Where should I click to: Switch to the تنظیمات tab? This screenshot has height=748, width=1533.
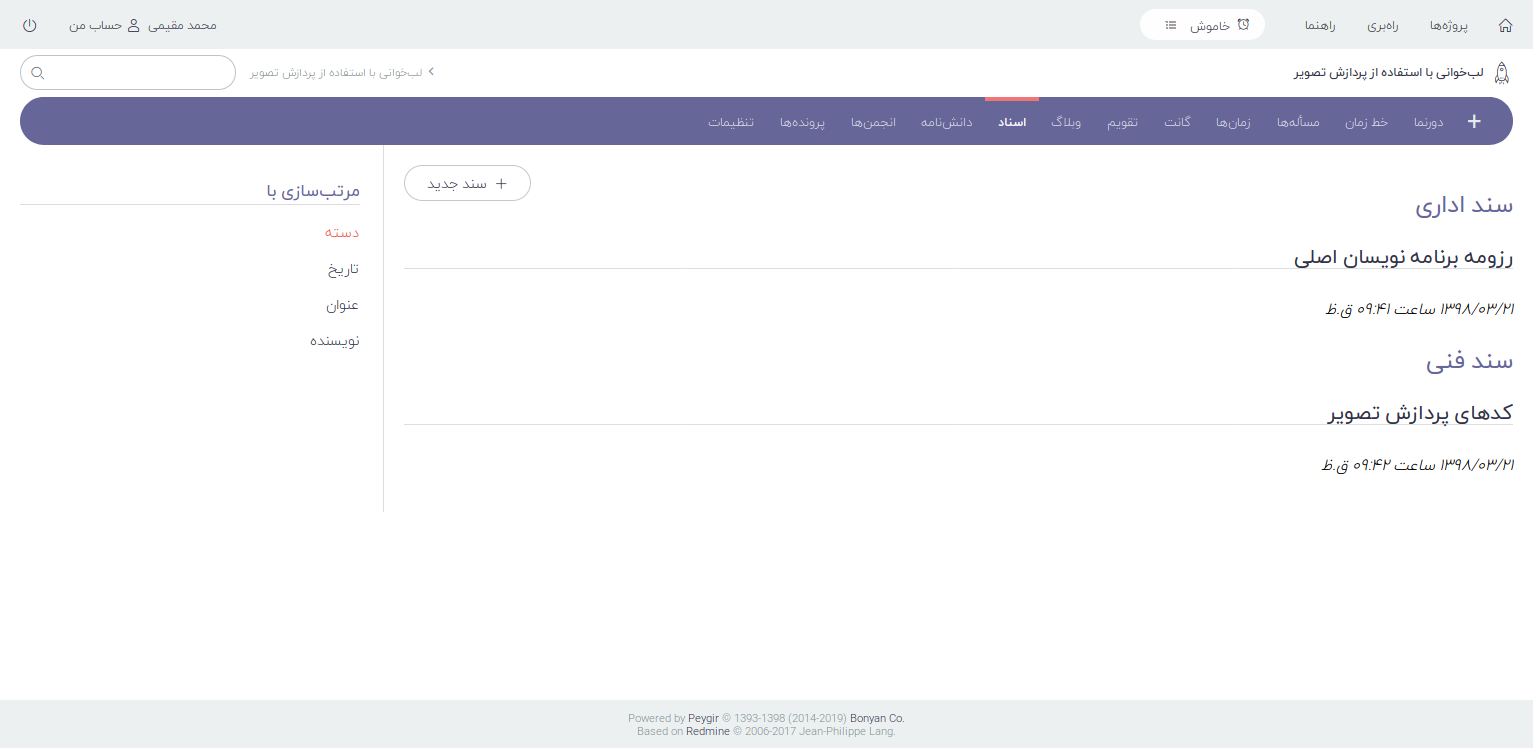coord(731,122)
